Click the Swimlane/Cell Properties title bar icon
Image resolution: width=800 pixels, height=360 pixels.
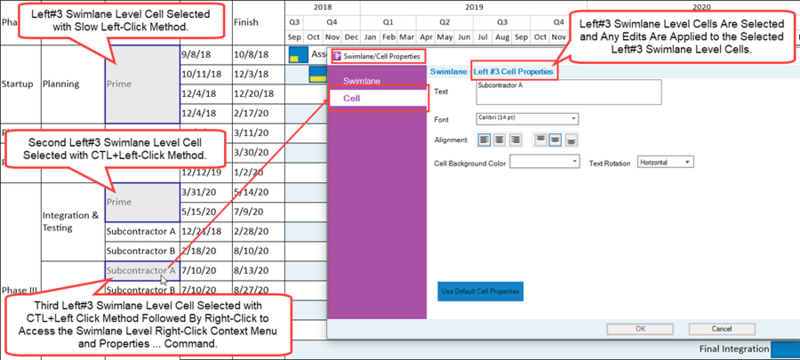coord(337,56)
